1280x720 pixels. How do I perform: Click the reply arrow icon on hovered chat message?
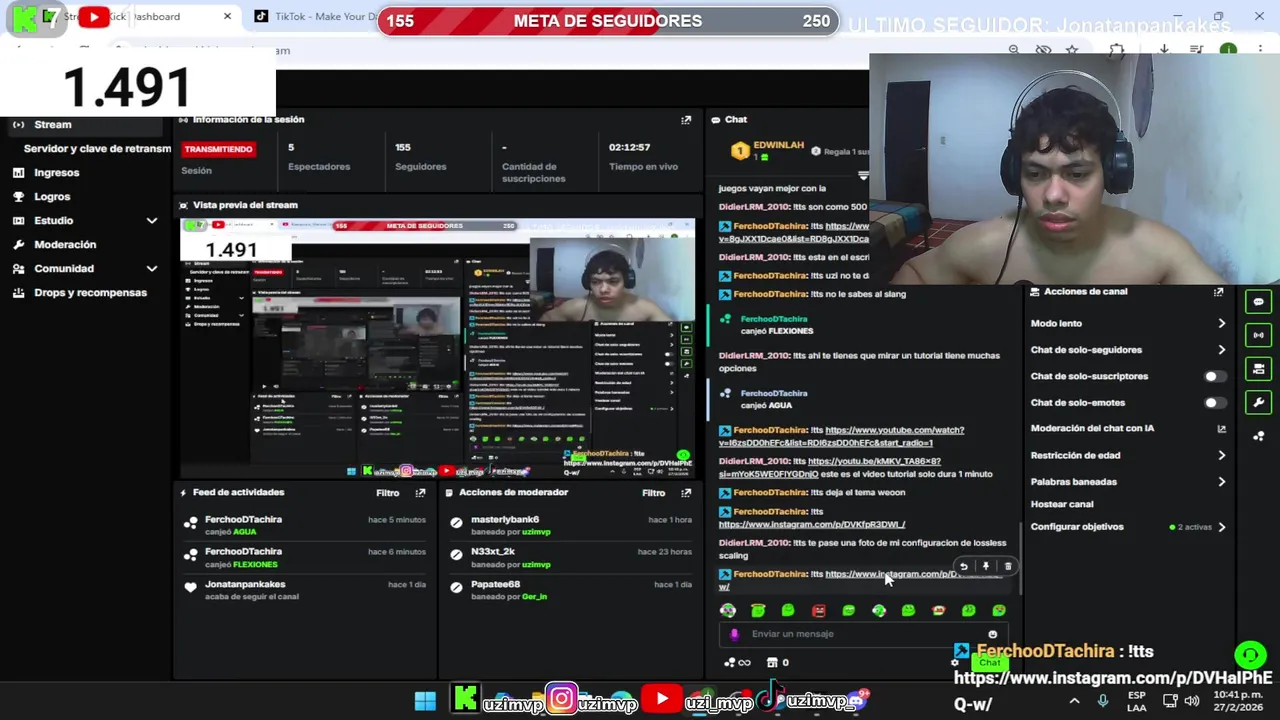click(963, 567)
